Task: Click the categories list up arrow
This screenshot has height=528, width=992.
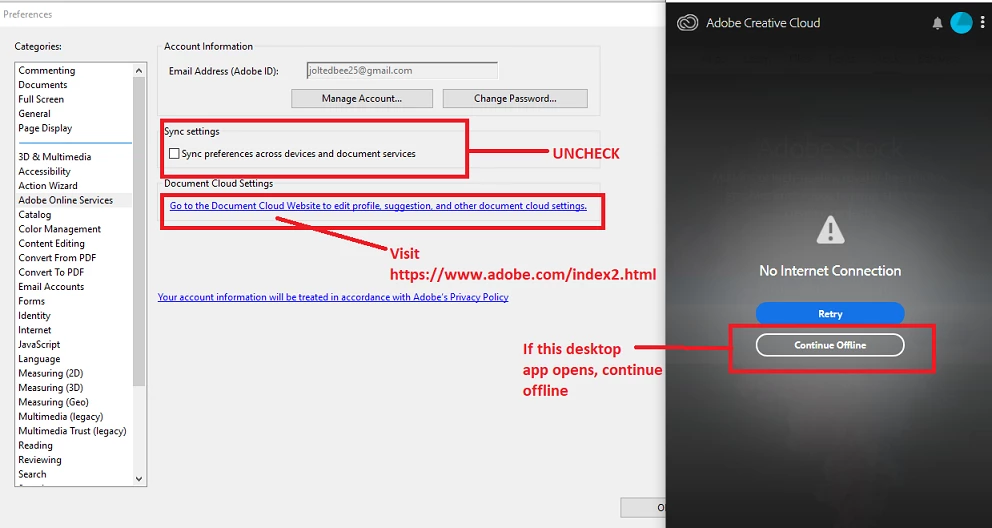Action: [x=139, y=70]
